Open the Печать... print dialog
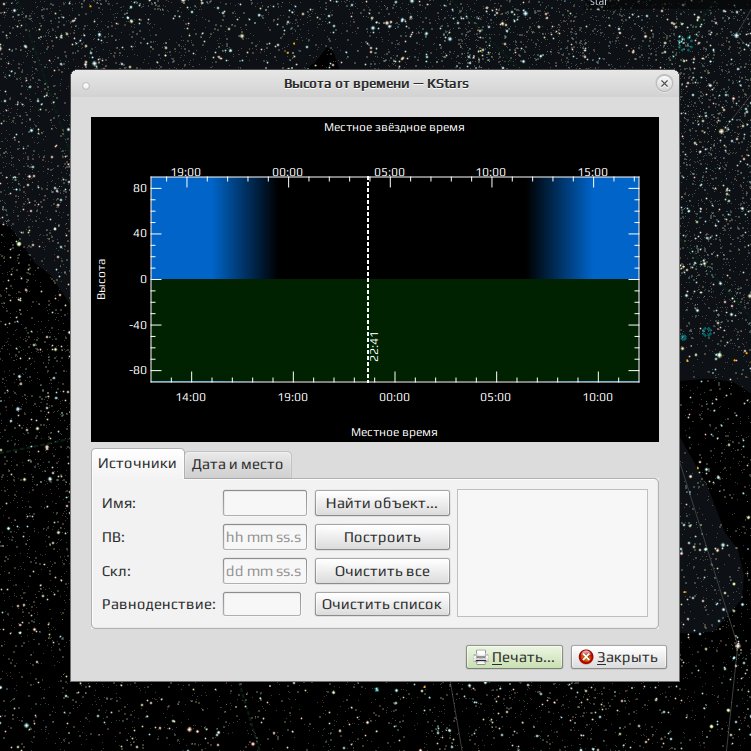The width and height of the screenshot is (751, 751). (514, 657)
